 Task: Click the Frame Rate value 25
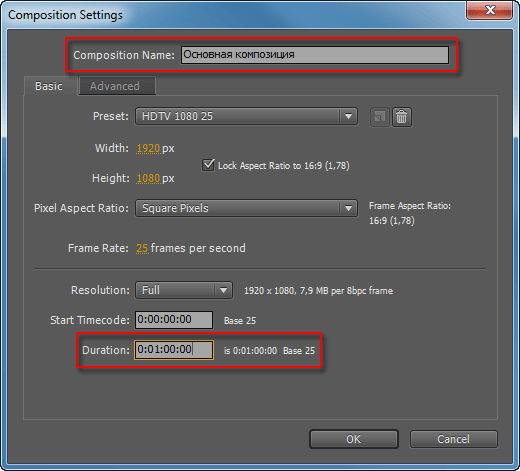[x=142, y=248]
